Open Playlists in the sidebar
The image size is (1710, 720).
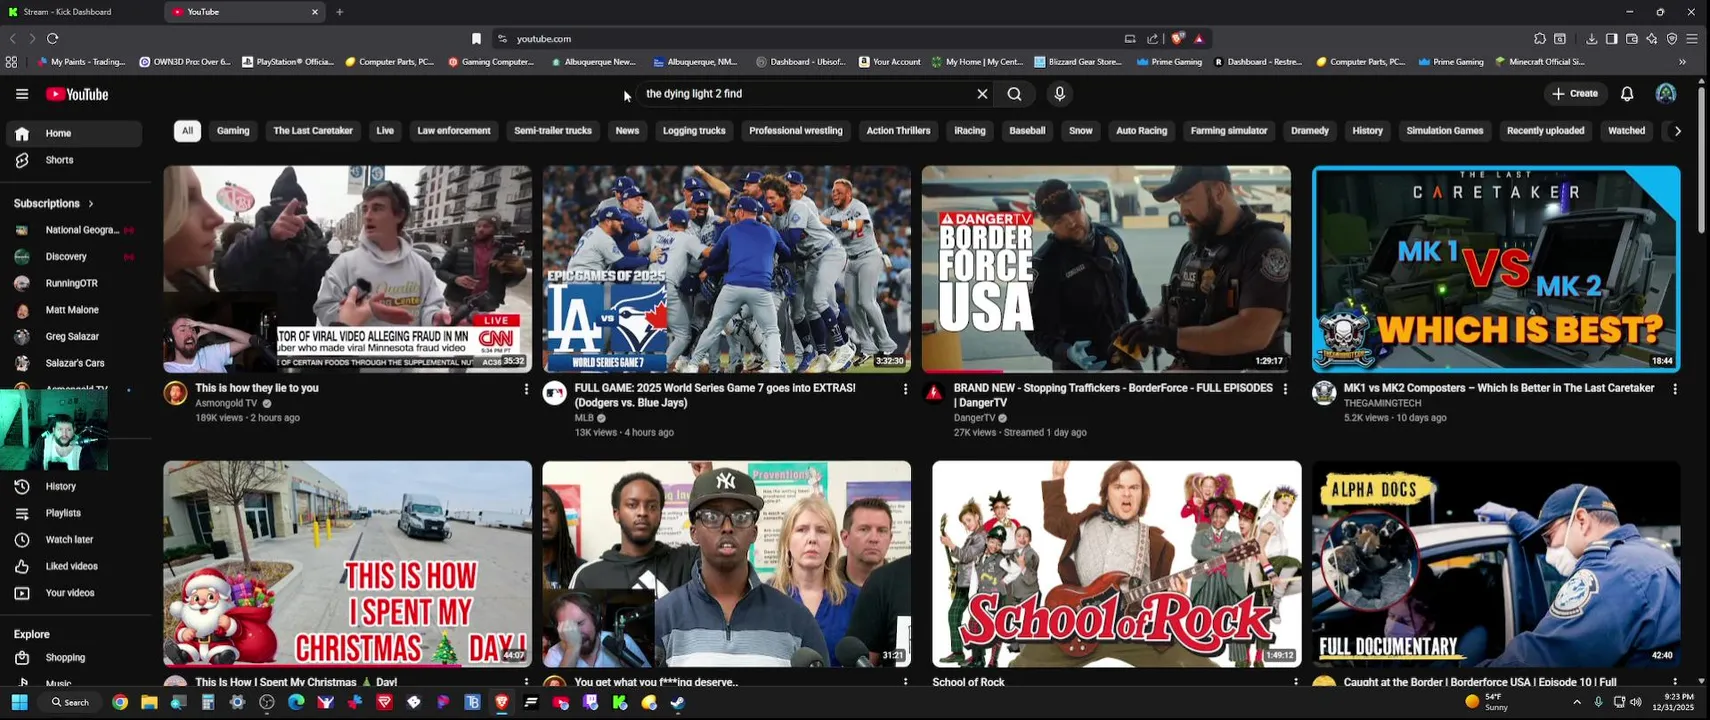[x=73, y=513]
